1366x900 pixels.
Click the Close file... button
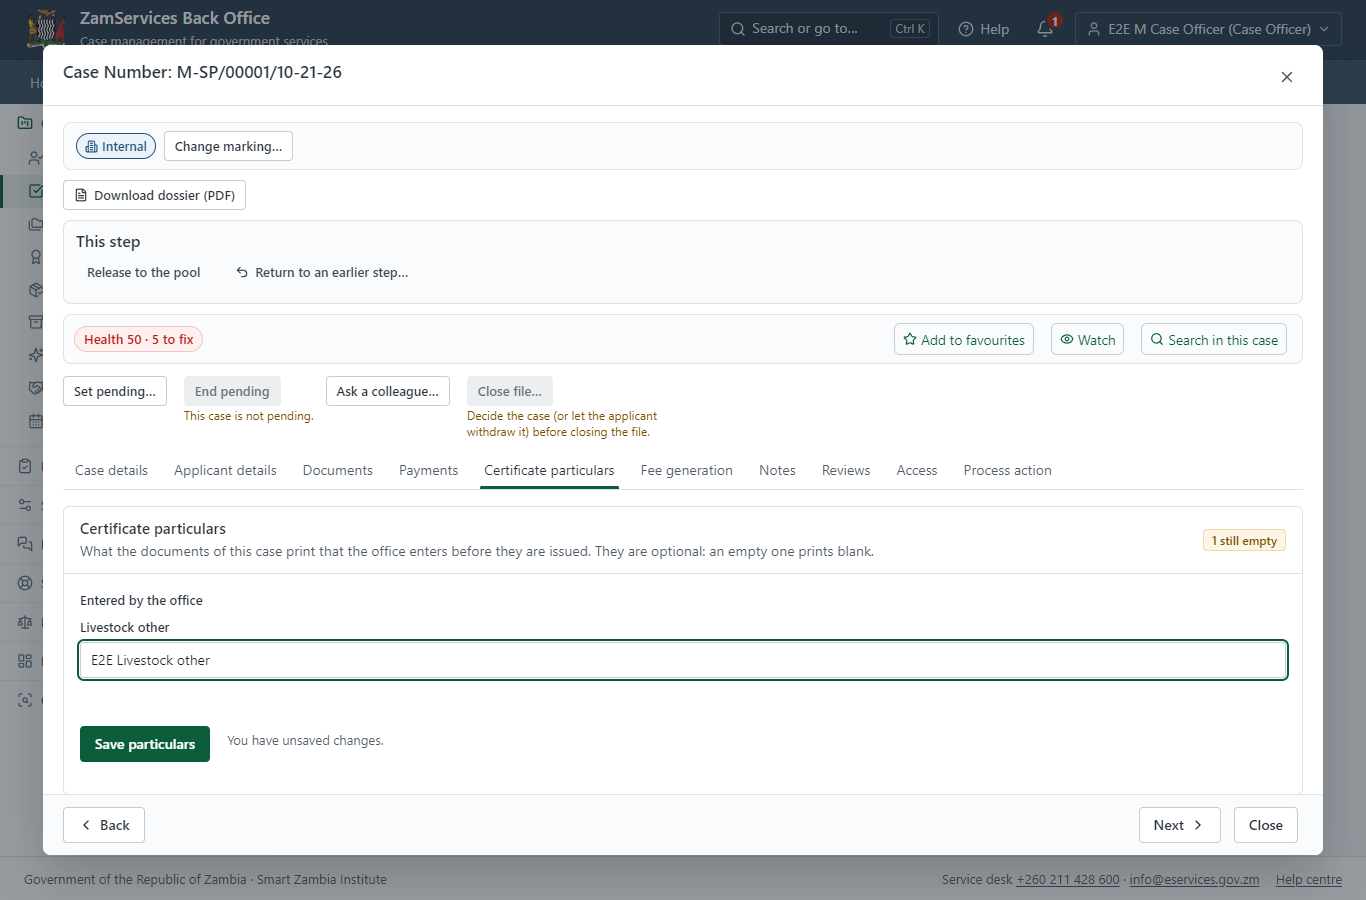coord(510,391)
